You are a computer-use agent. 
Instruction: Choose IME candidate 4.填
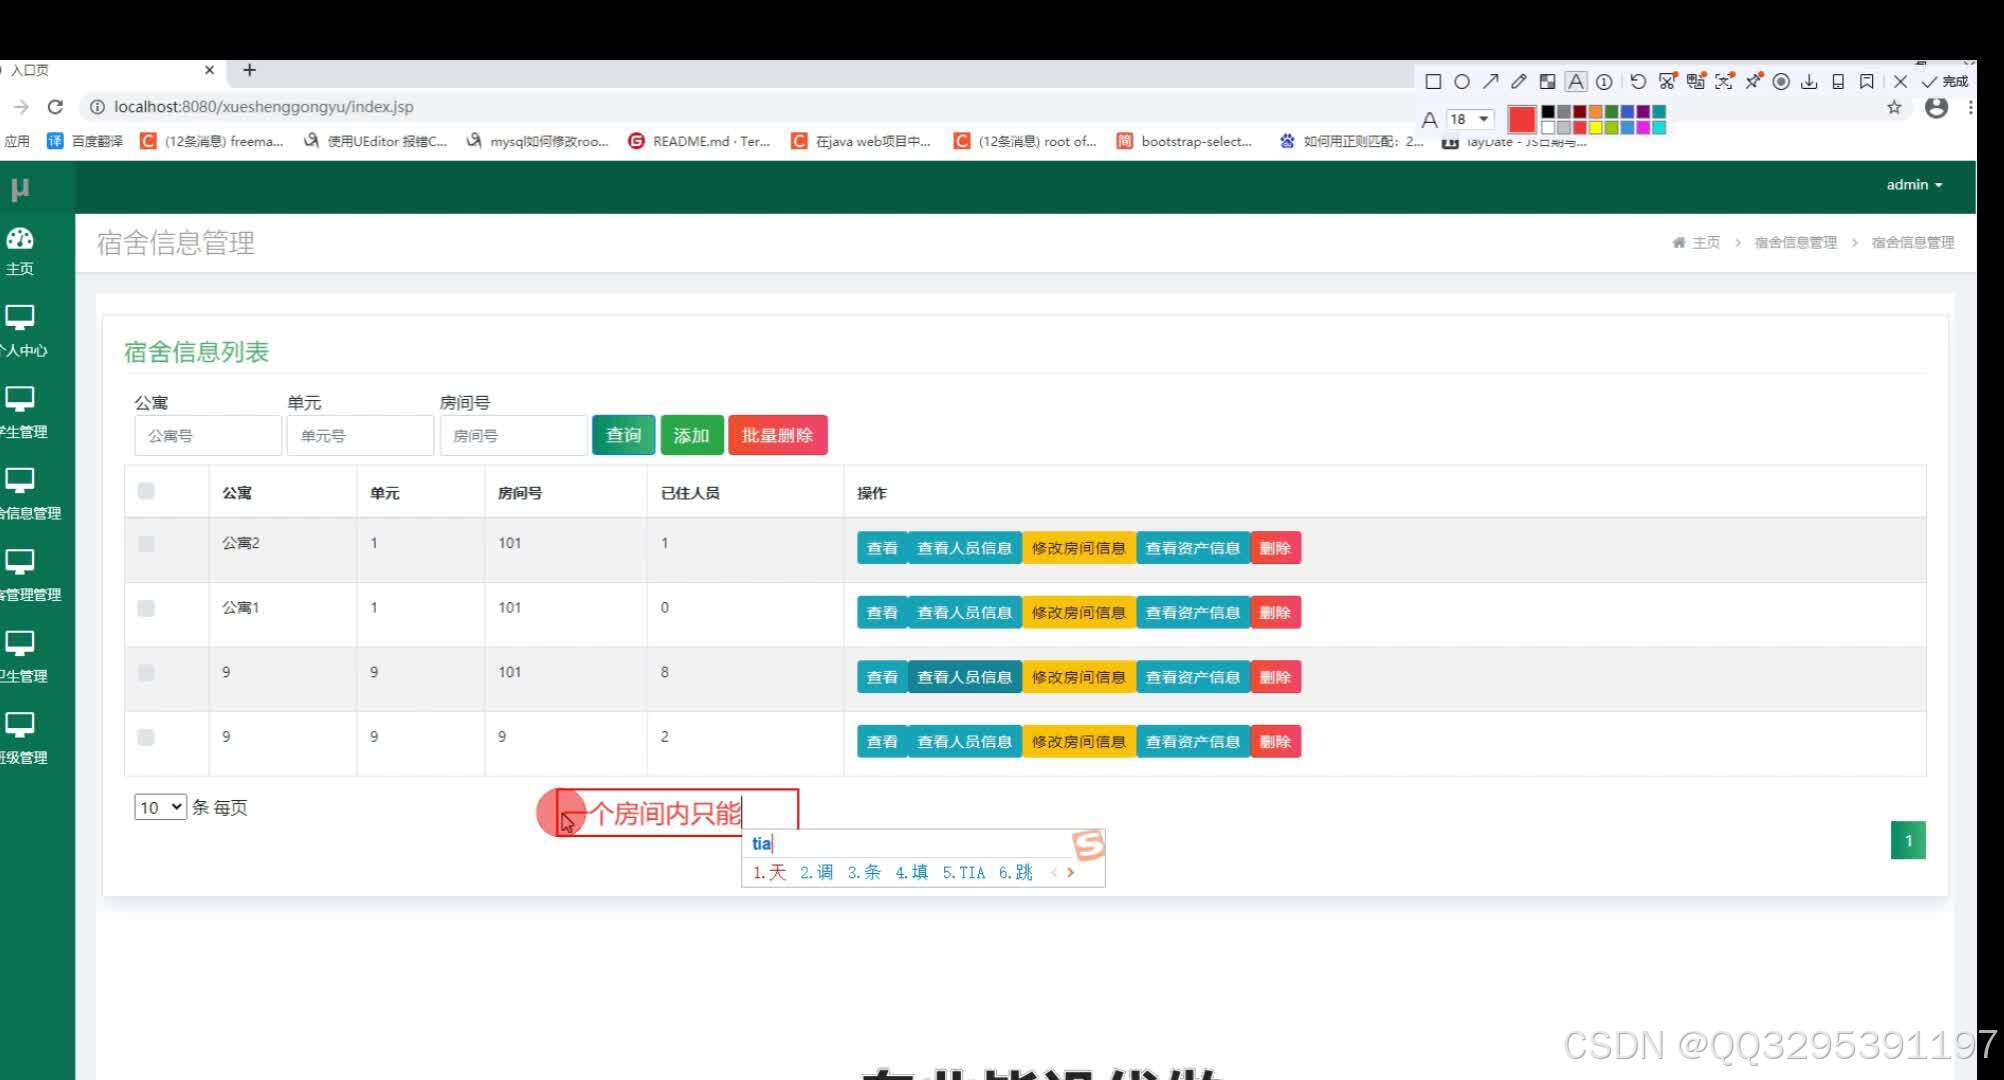(911, 872)
